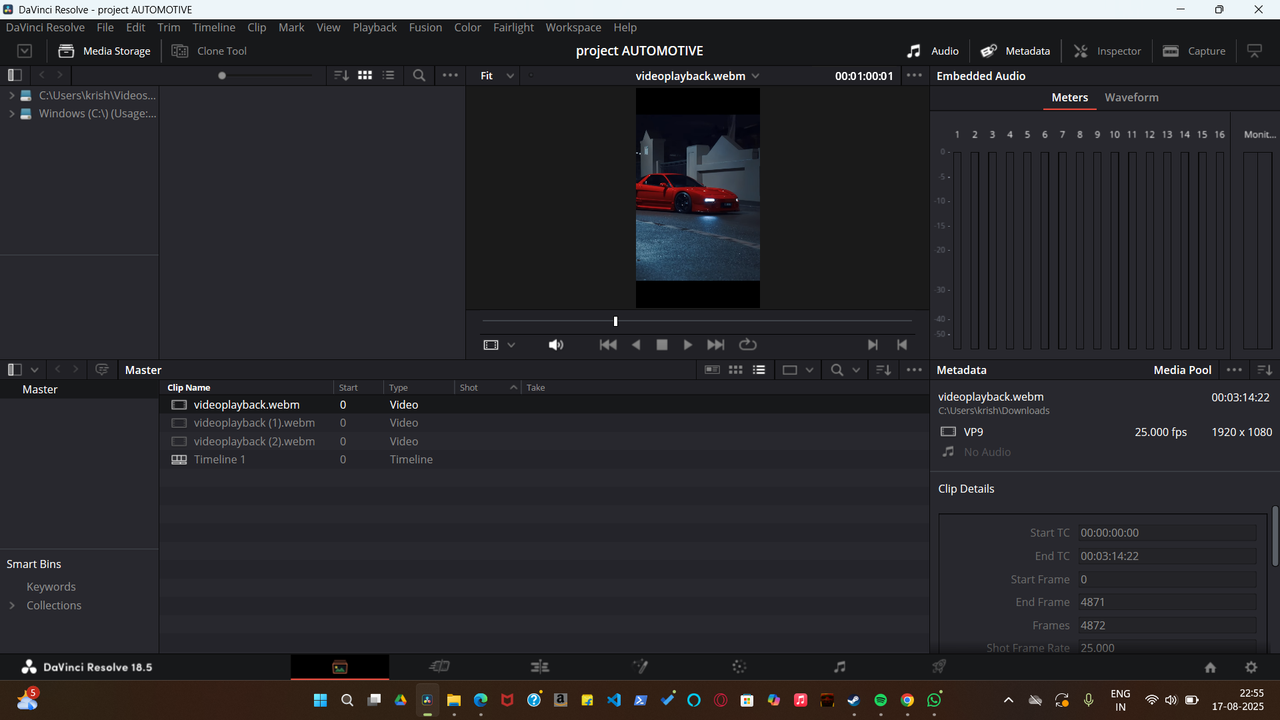Switch to the Fairlight page
Image resolution: width=1280 pixels, height=720 pixels.
[839, 666]
